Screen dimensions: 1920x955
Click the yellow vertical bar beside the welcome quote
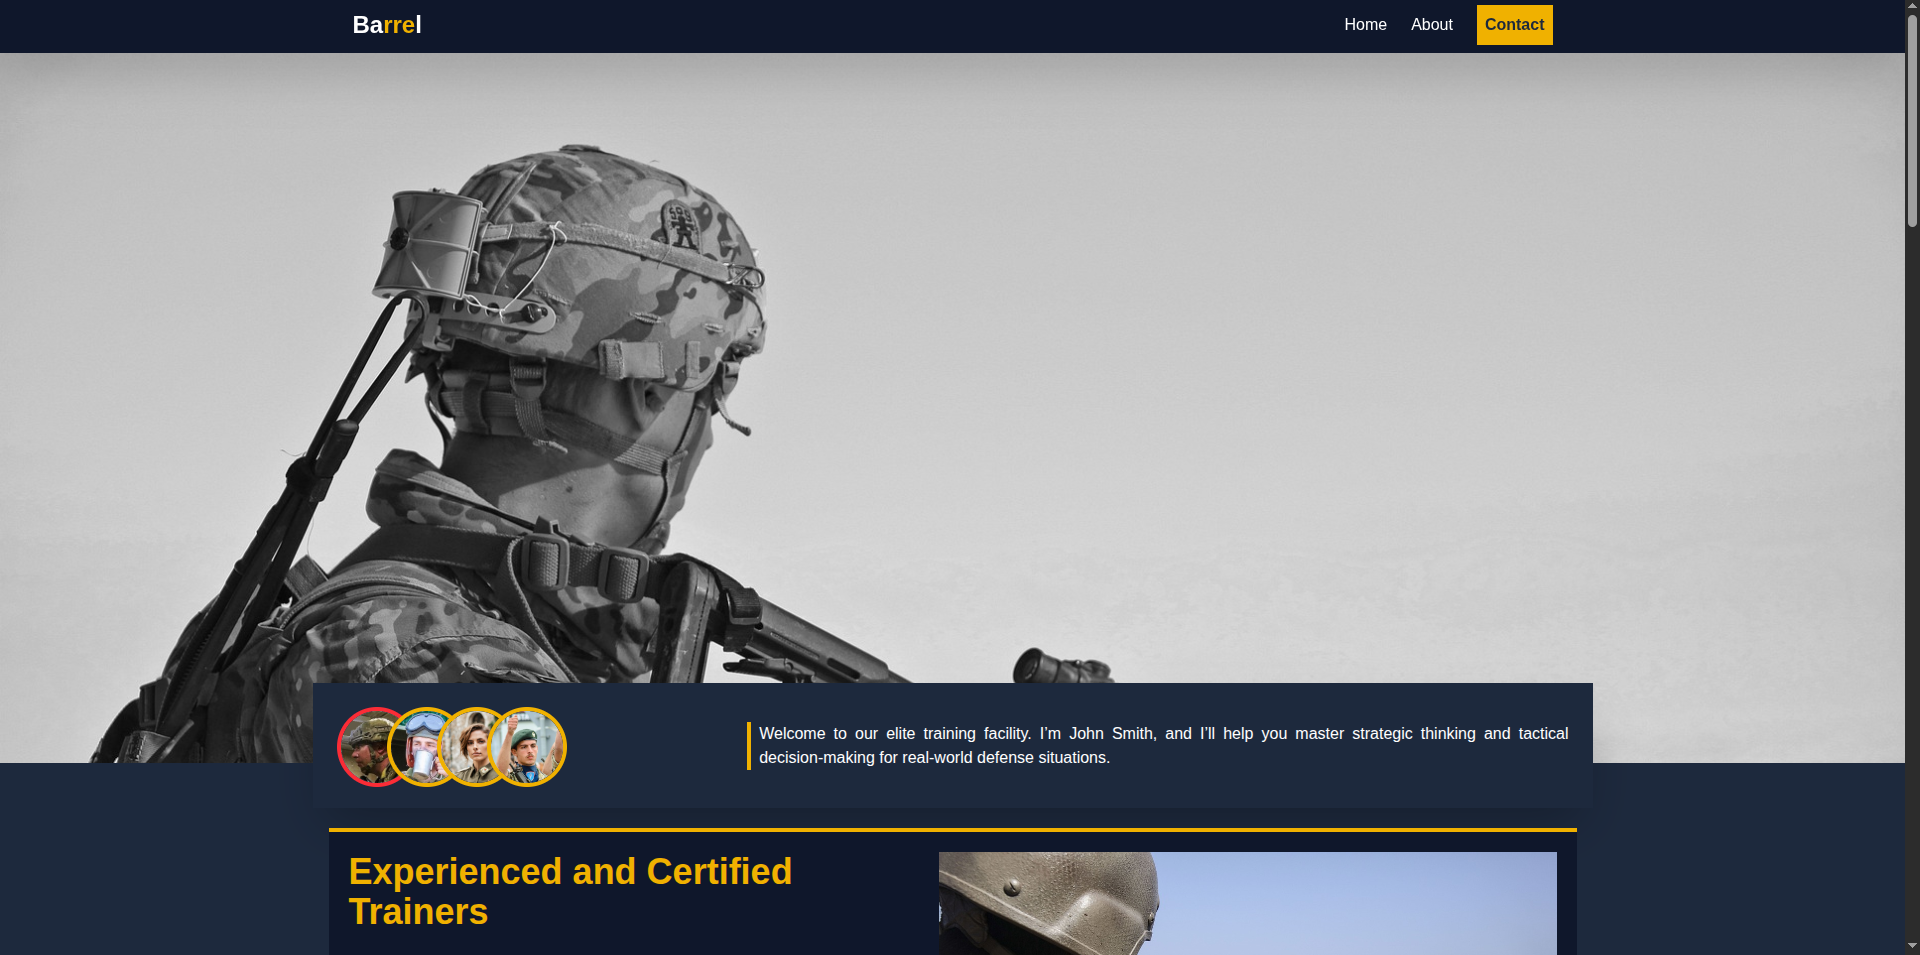(749, 746)
